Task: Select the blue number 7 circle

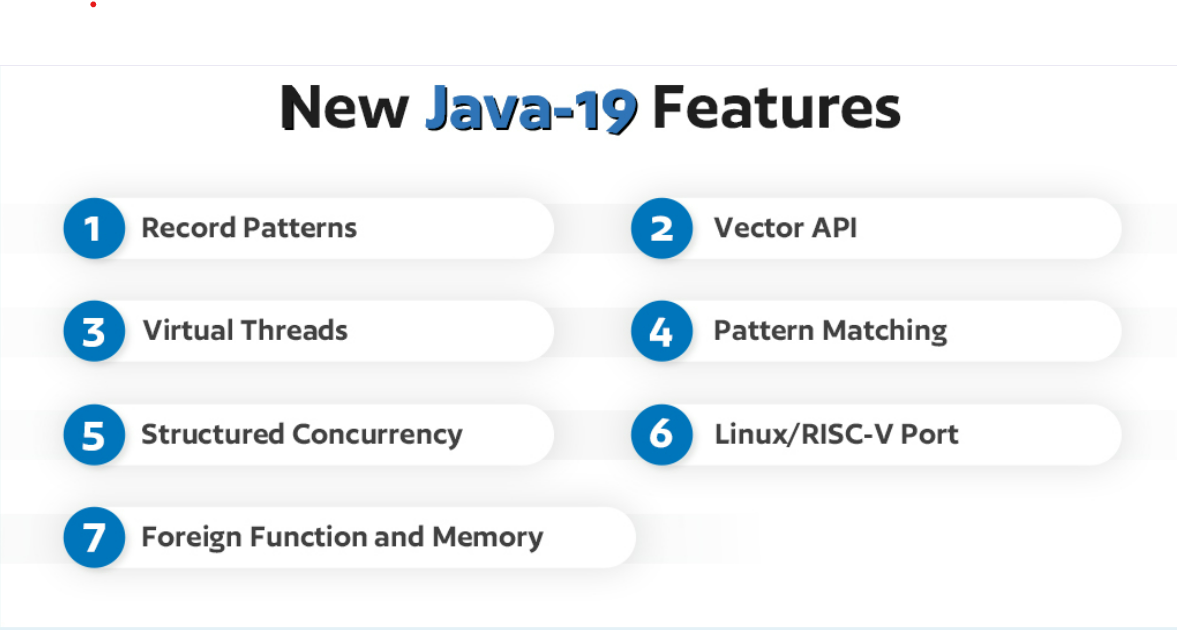Action: point(94,538)
